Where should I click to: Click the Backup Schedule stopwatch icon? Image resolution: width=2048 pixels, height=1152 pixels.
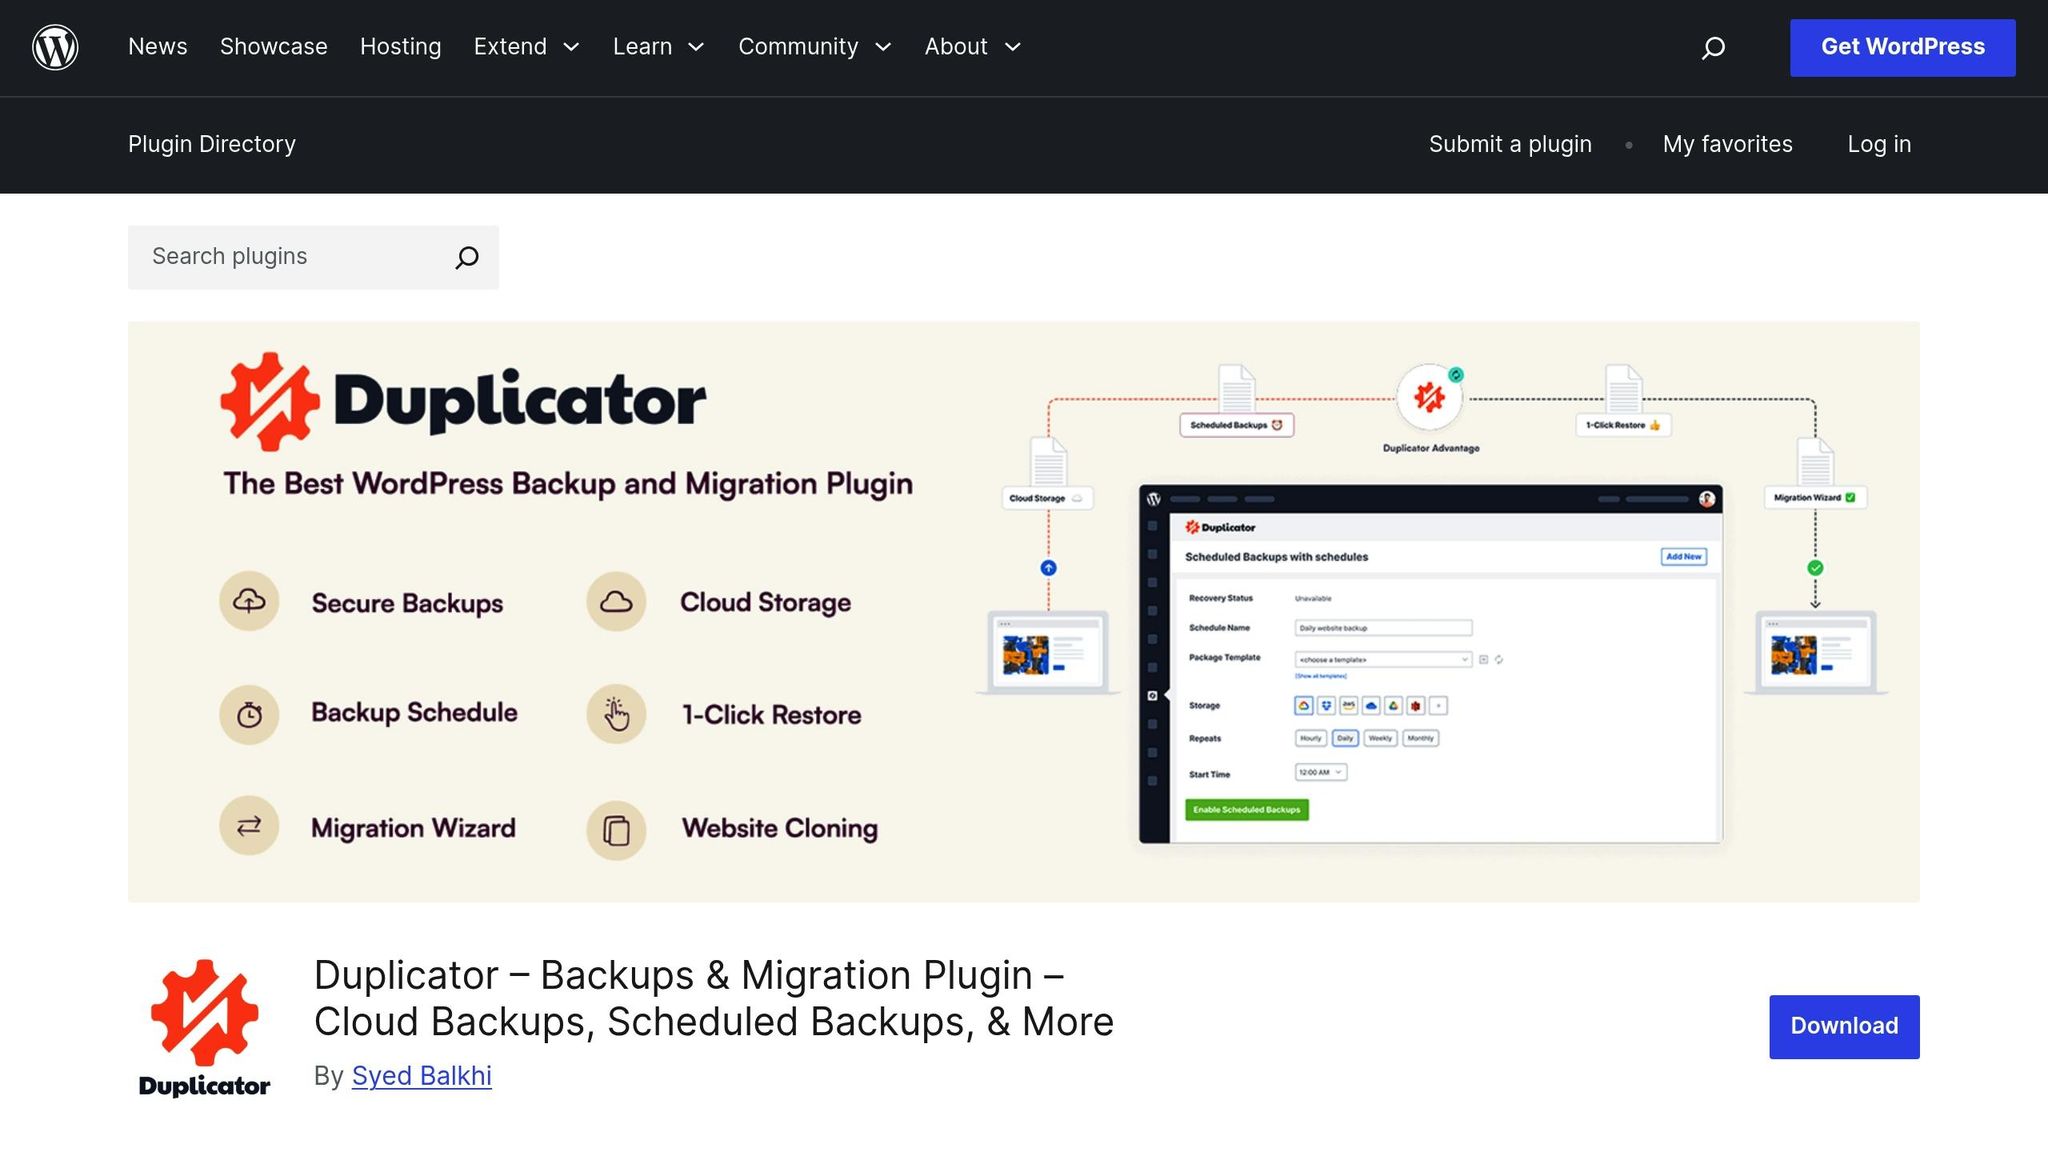249,714
